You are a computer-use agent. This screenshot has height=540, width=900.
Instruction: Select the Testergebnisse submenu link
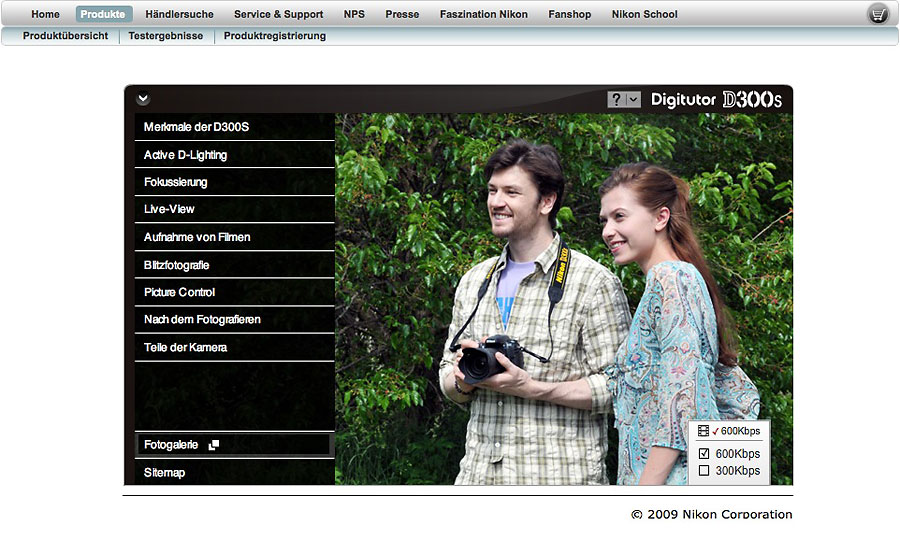coord(165,36)
